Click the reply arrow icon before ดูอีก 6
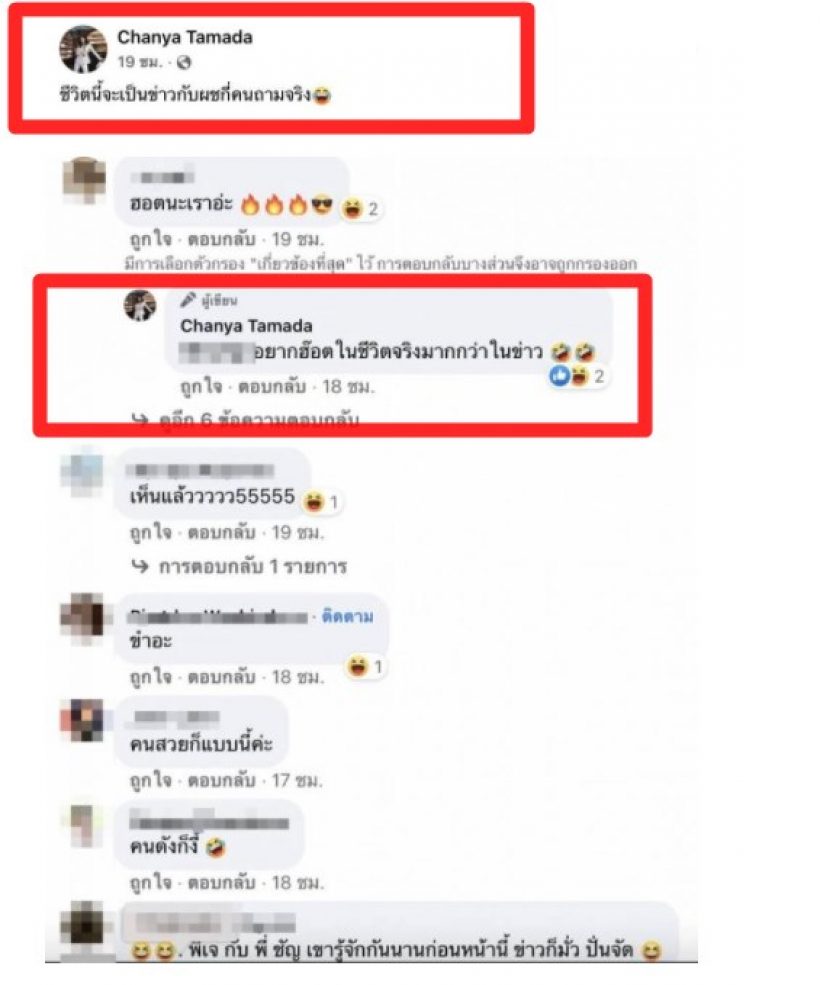The image size is (820, 985). pyautogui.click(x=139, y=420)
